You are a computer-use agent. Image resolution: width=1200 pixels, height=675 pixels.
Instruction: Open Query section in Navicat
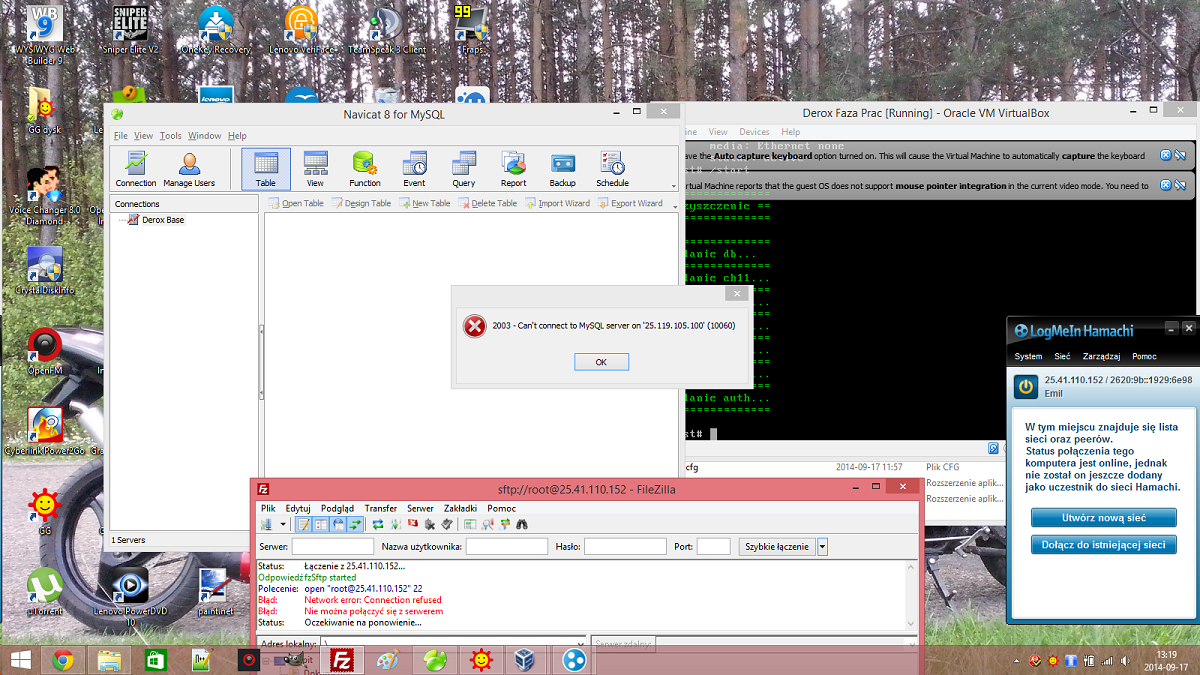[464, 169]
